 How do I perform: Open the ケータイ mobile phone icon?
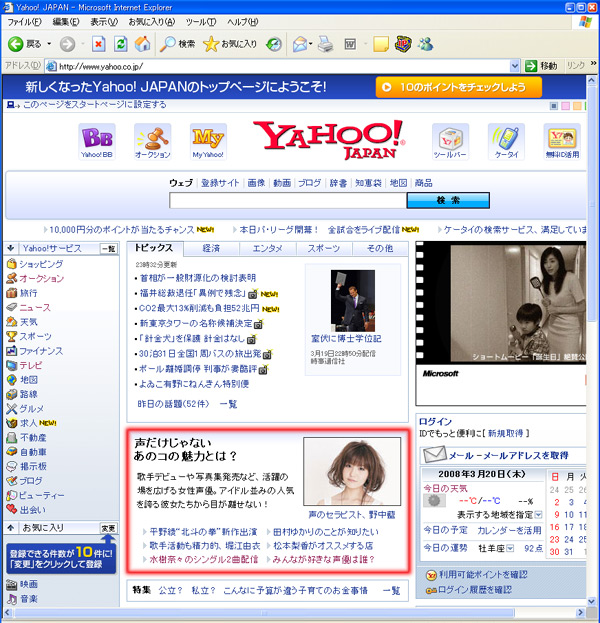[506, 141]
